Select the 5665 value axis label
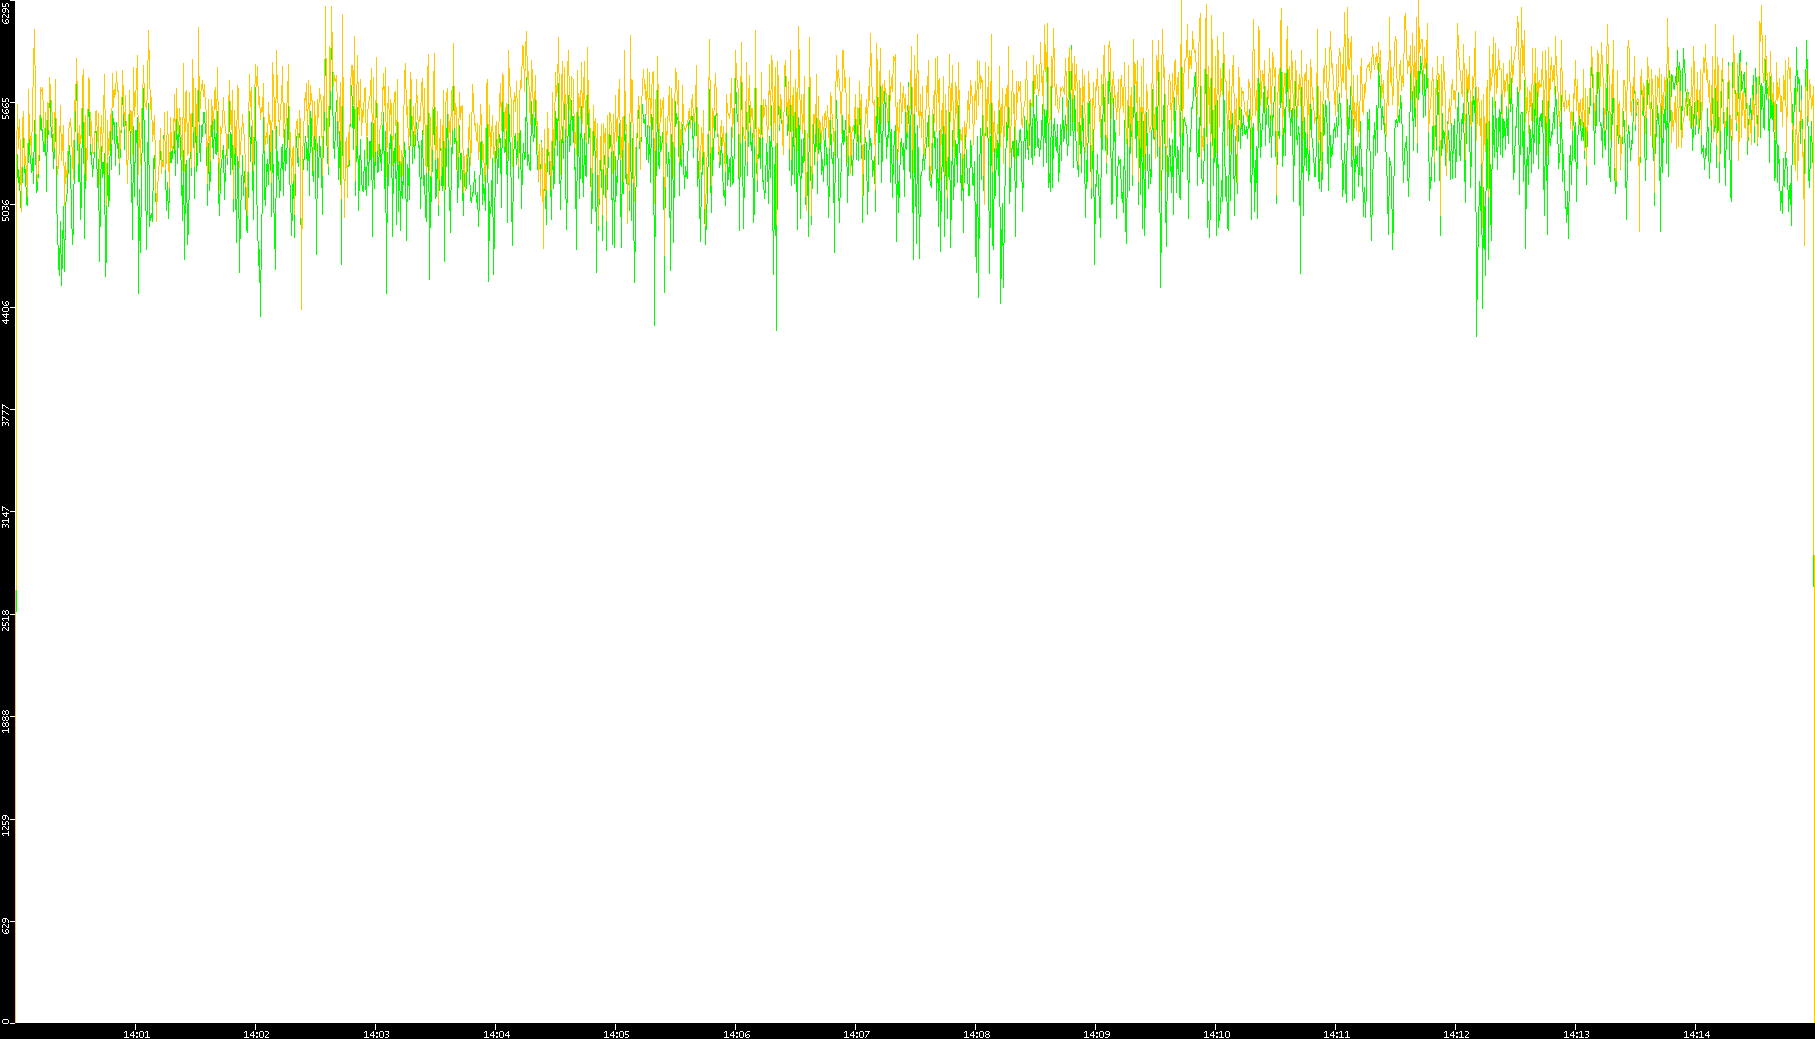1815x1039 pixels. (7, 108)
